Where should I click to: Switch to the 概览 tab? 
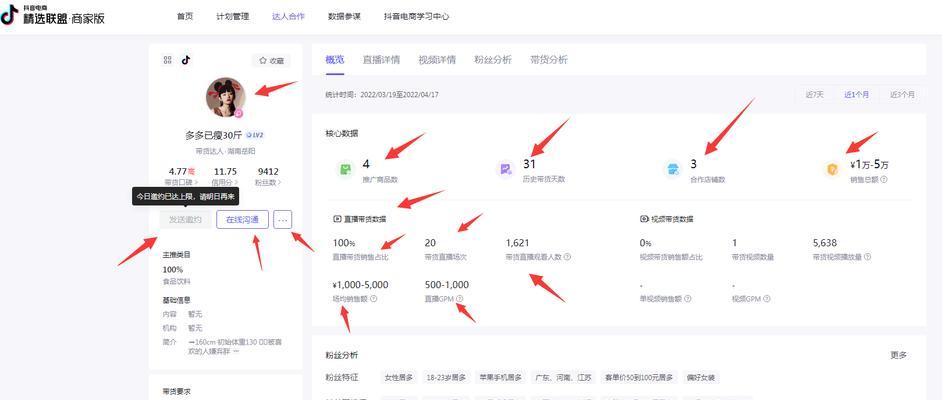335,59
